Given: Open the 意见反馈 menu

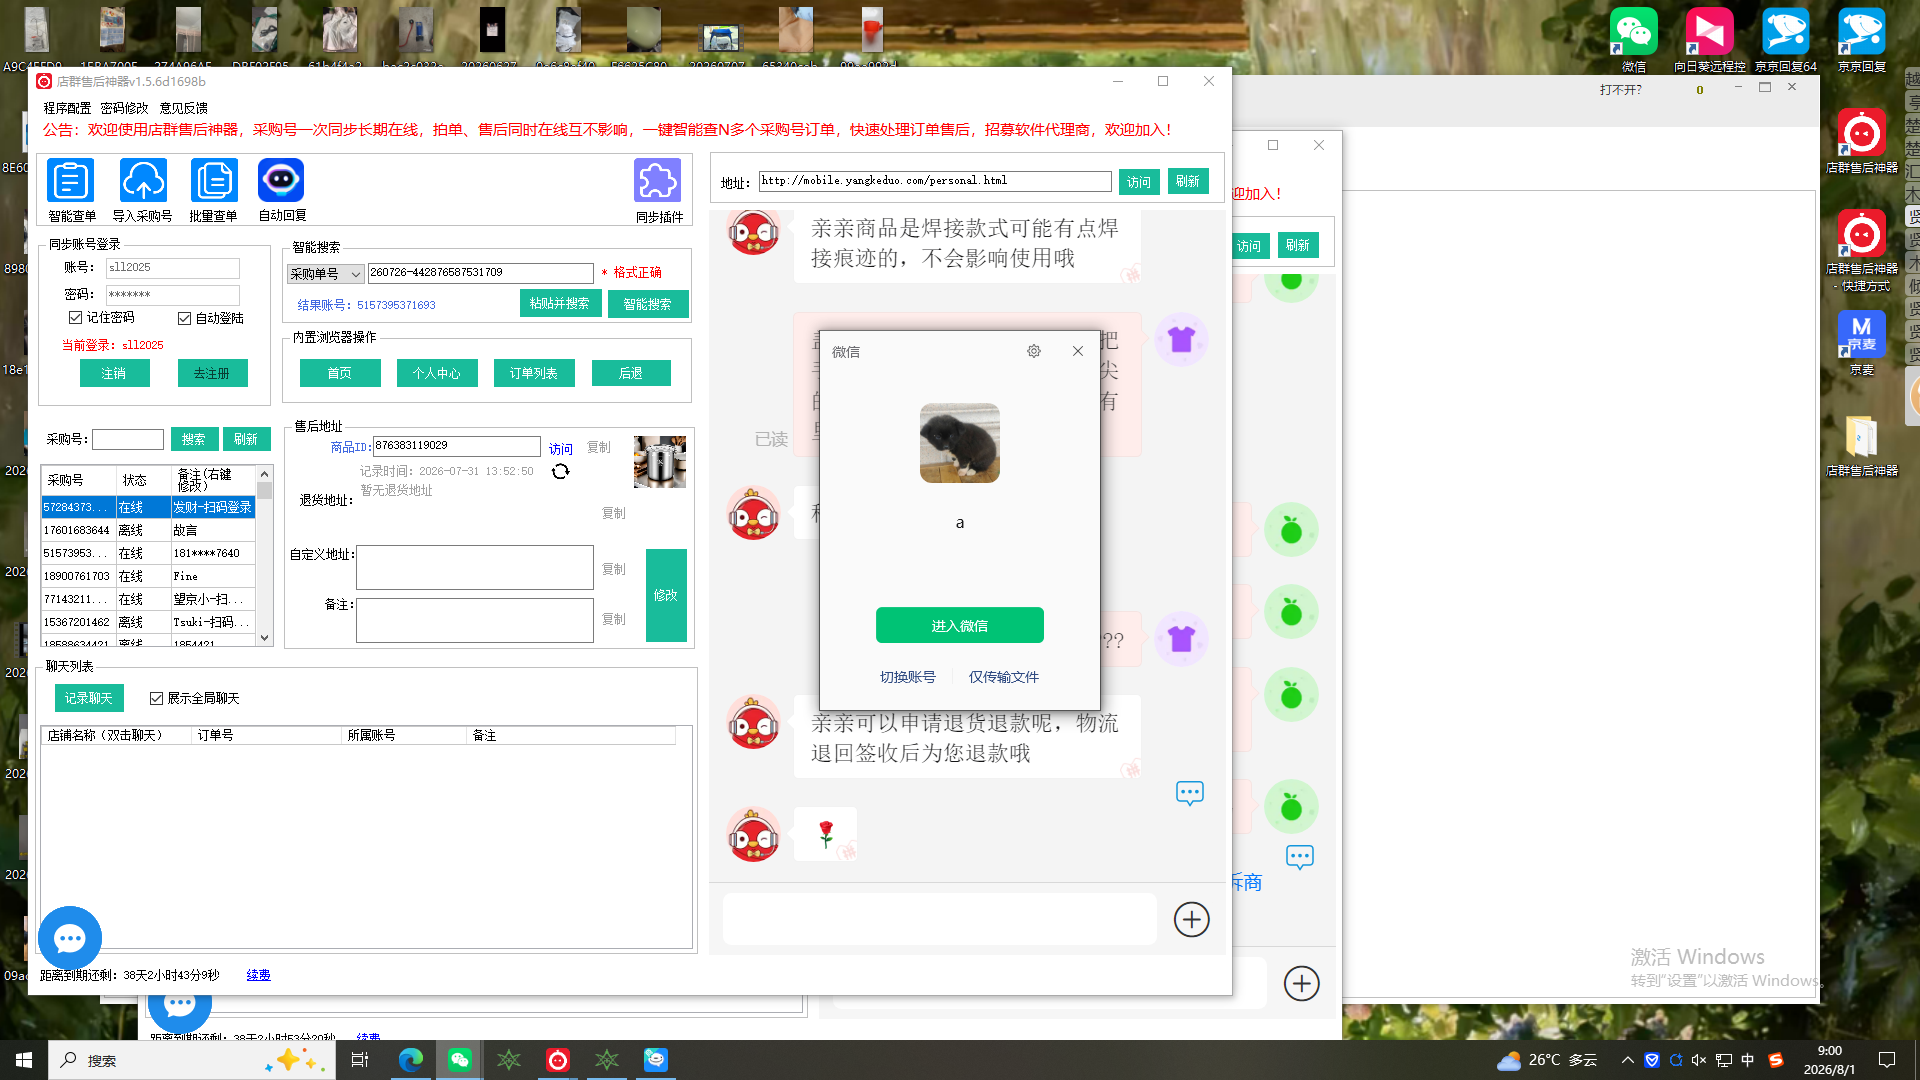Looking at the screenshot, I should click(x=184, y=108).
